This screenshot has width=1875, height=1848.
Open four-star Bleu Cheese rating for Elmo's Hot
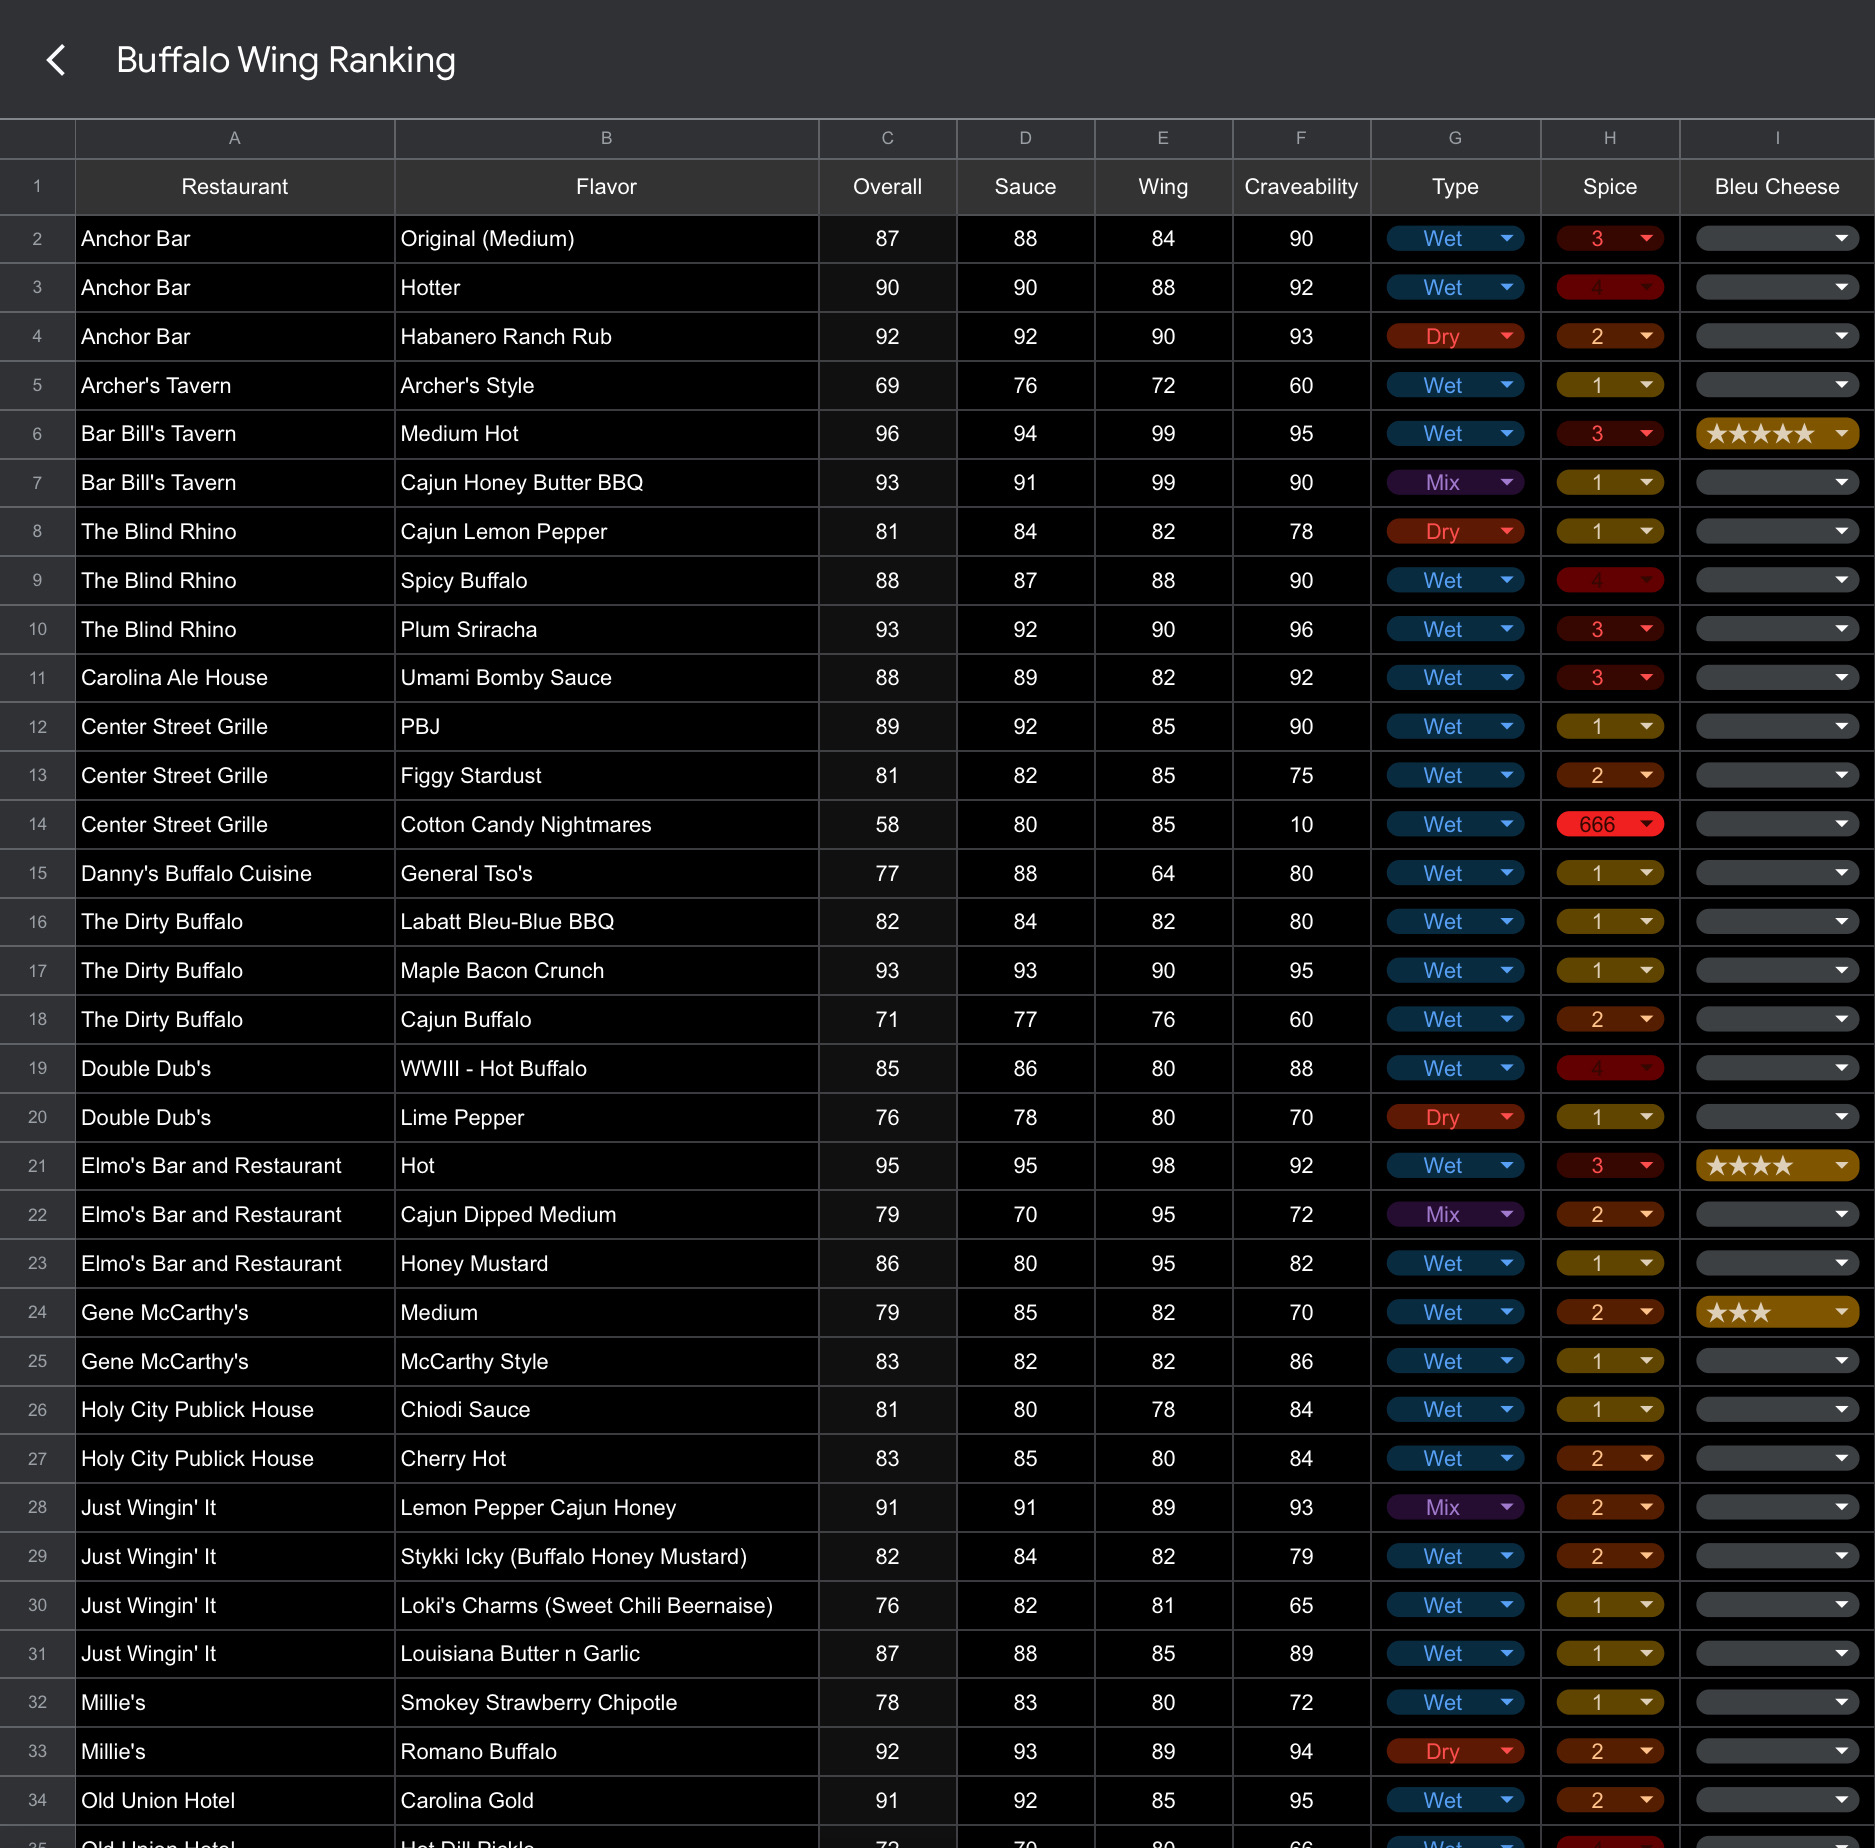coord(1776,1166)
